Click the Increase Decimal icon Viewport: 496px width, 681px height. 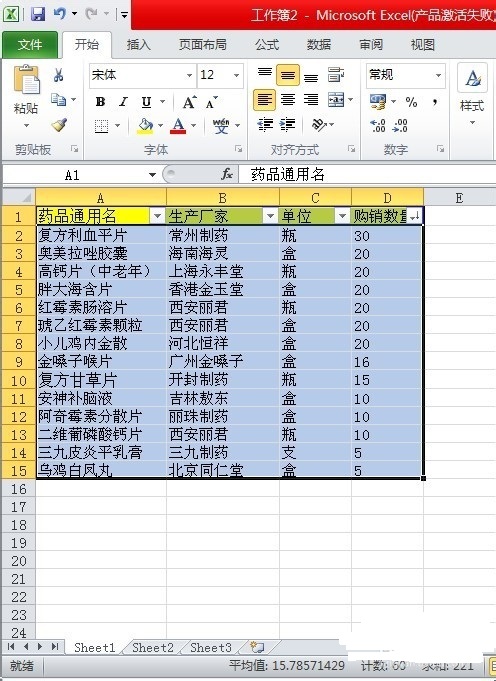(x=377, y=126)
